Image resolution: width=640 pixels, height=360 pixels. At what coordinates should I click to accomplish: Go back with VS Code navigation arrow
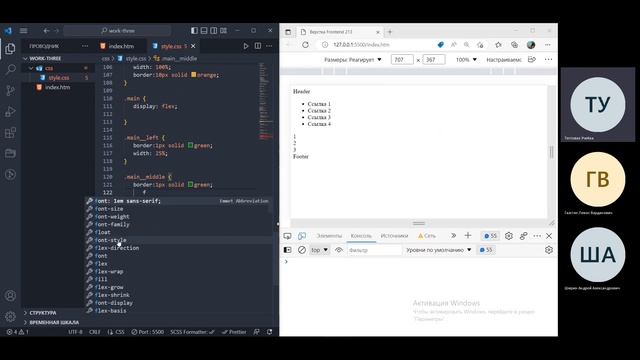click(47, 31)
